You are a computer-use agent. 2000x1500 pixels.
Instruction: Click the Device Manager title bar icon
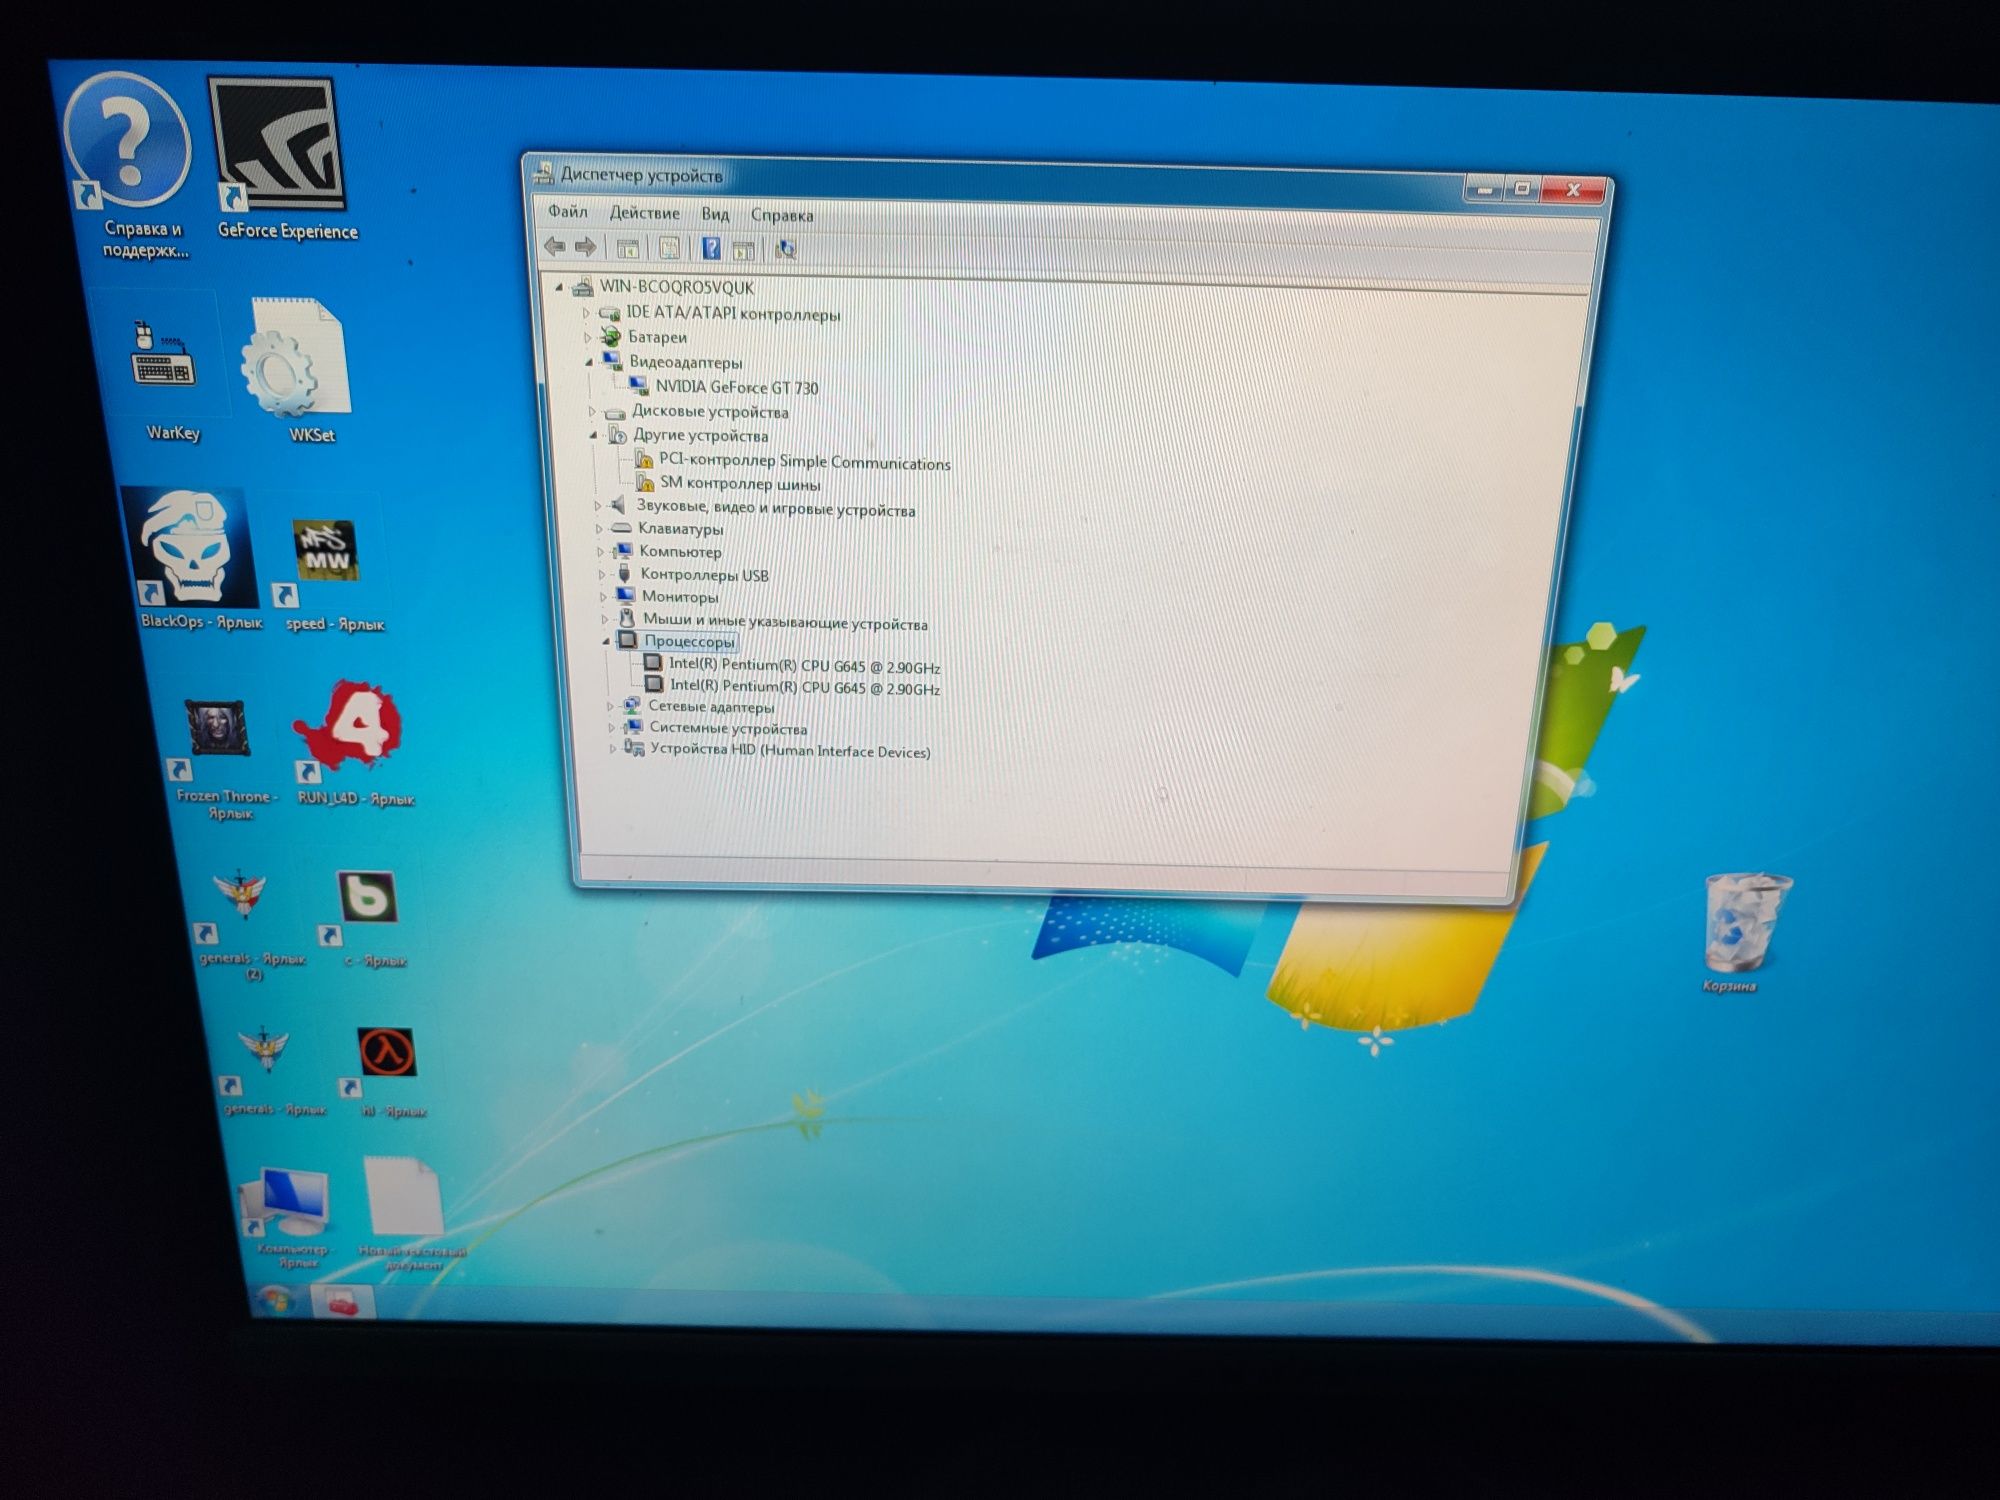tap(544, 173)
